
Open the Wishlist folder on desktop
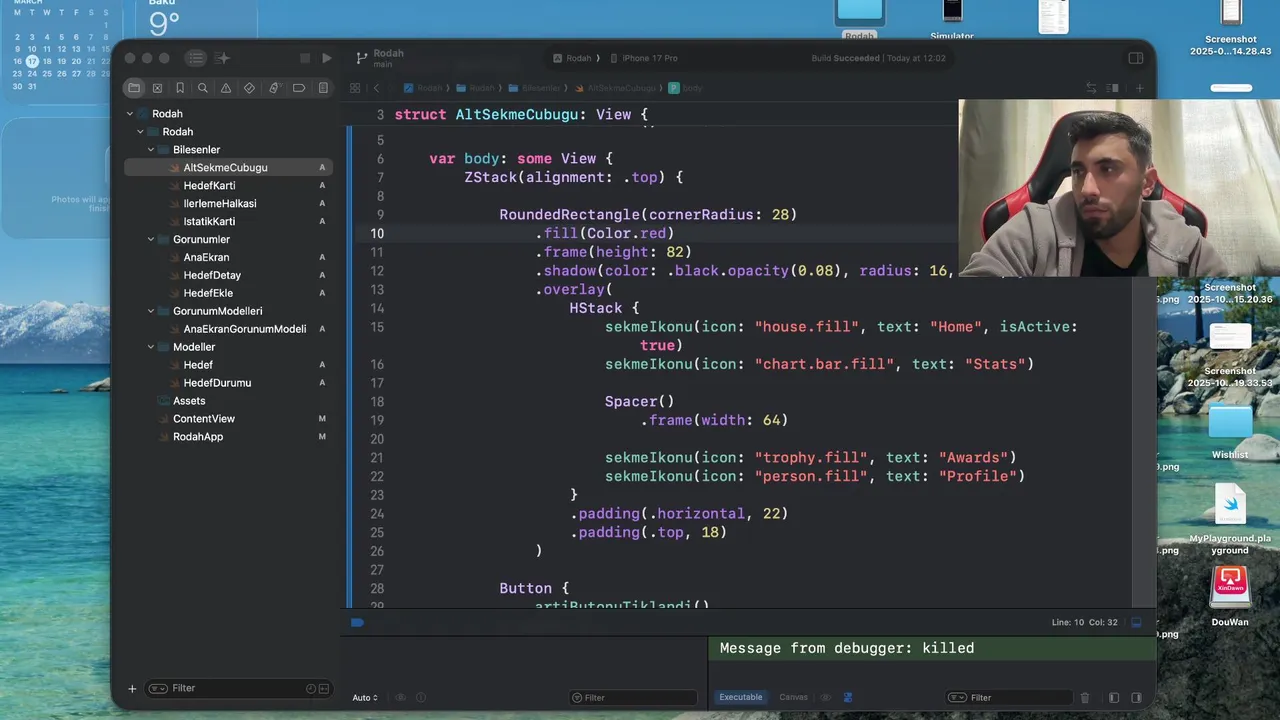(1230, 430)
